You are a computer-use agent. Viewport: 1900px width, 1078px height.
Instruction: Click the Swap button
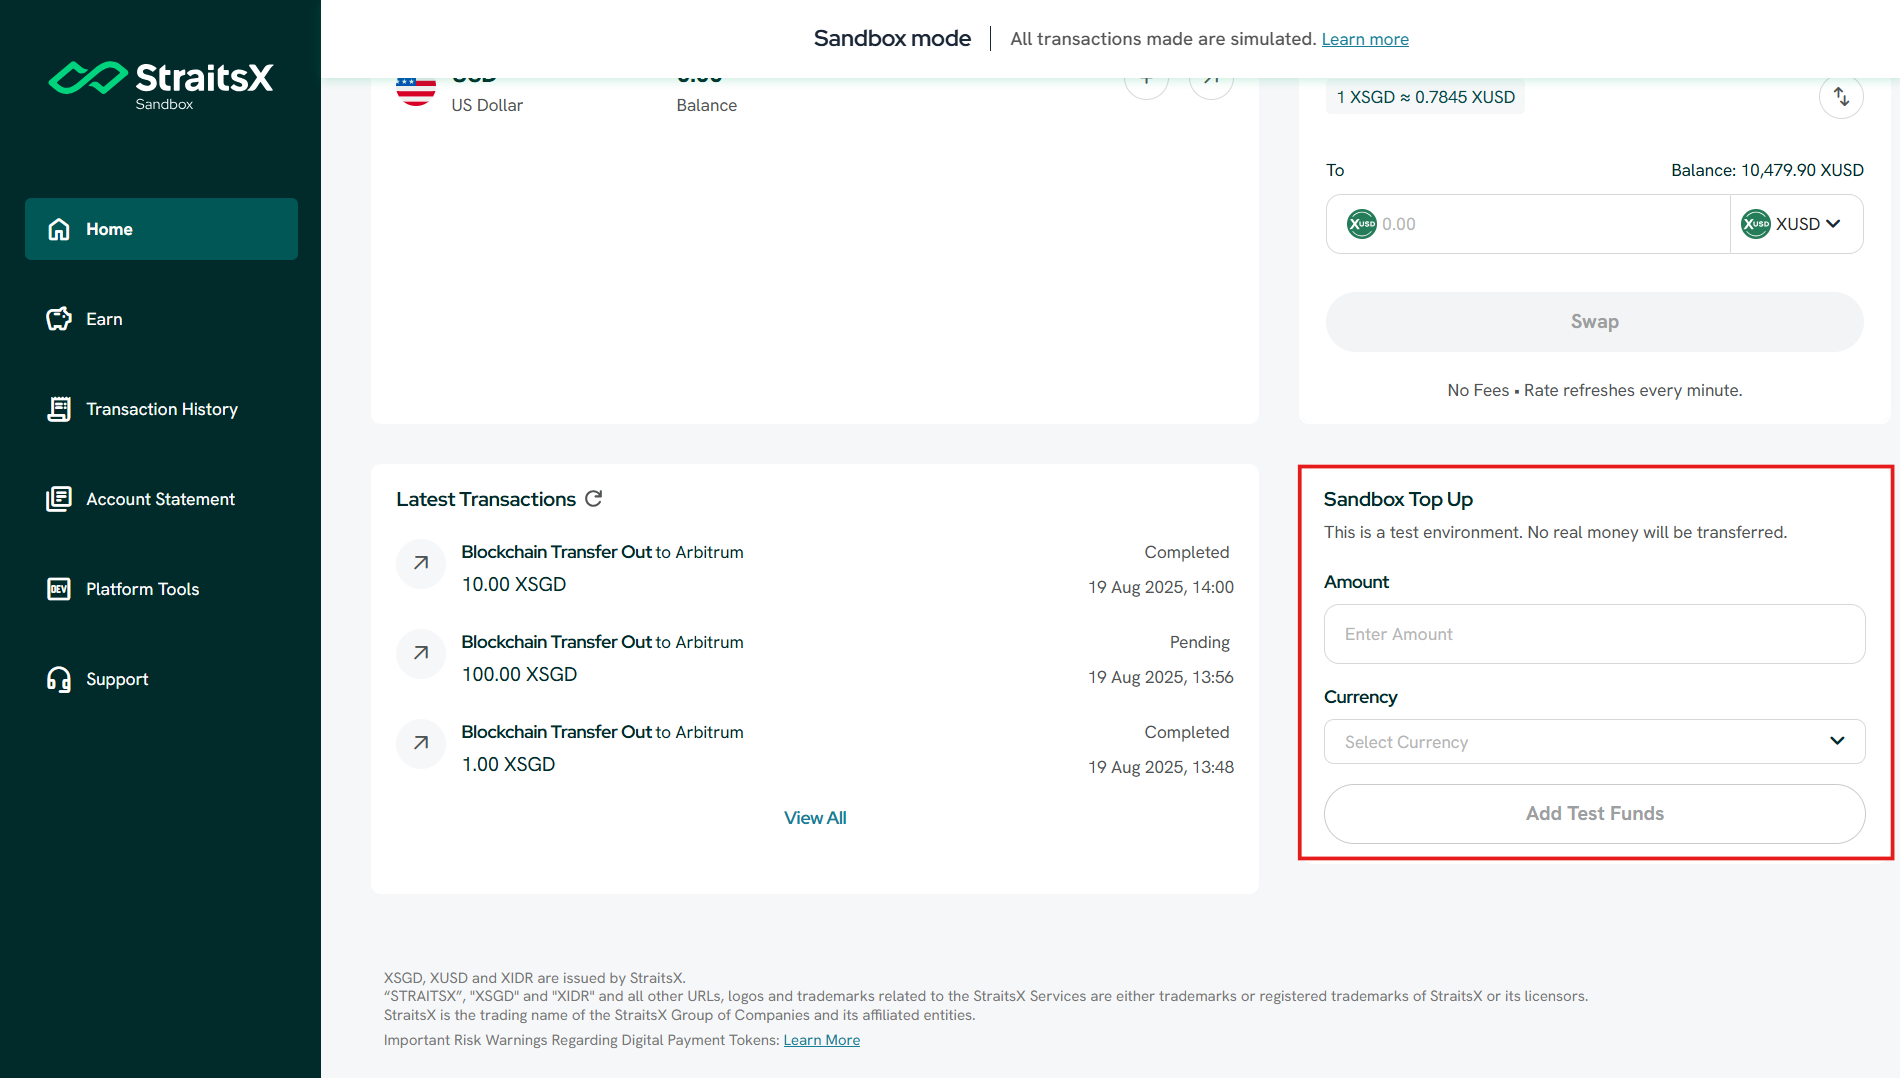(1594, 322)
